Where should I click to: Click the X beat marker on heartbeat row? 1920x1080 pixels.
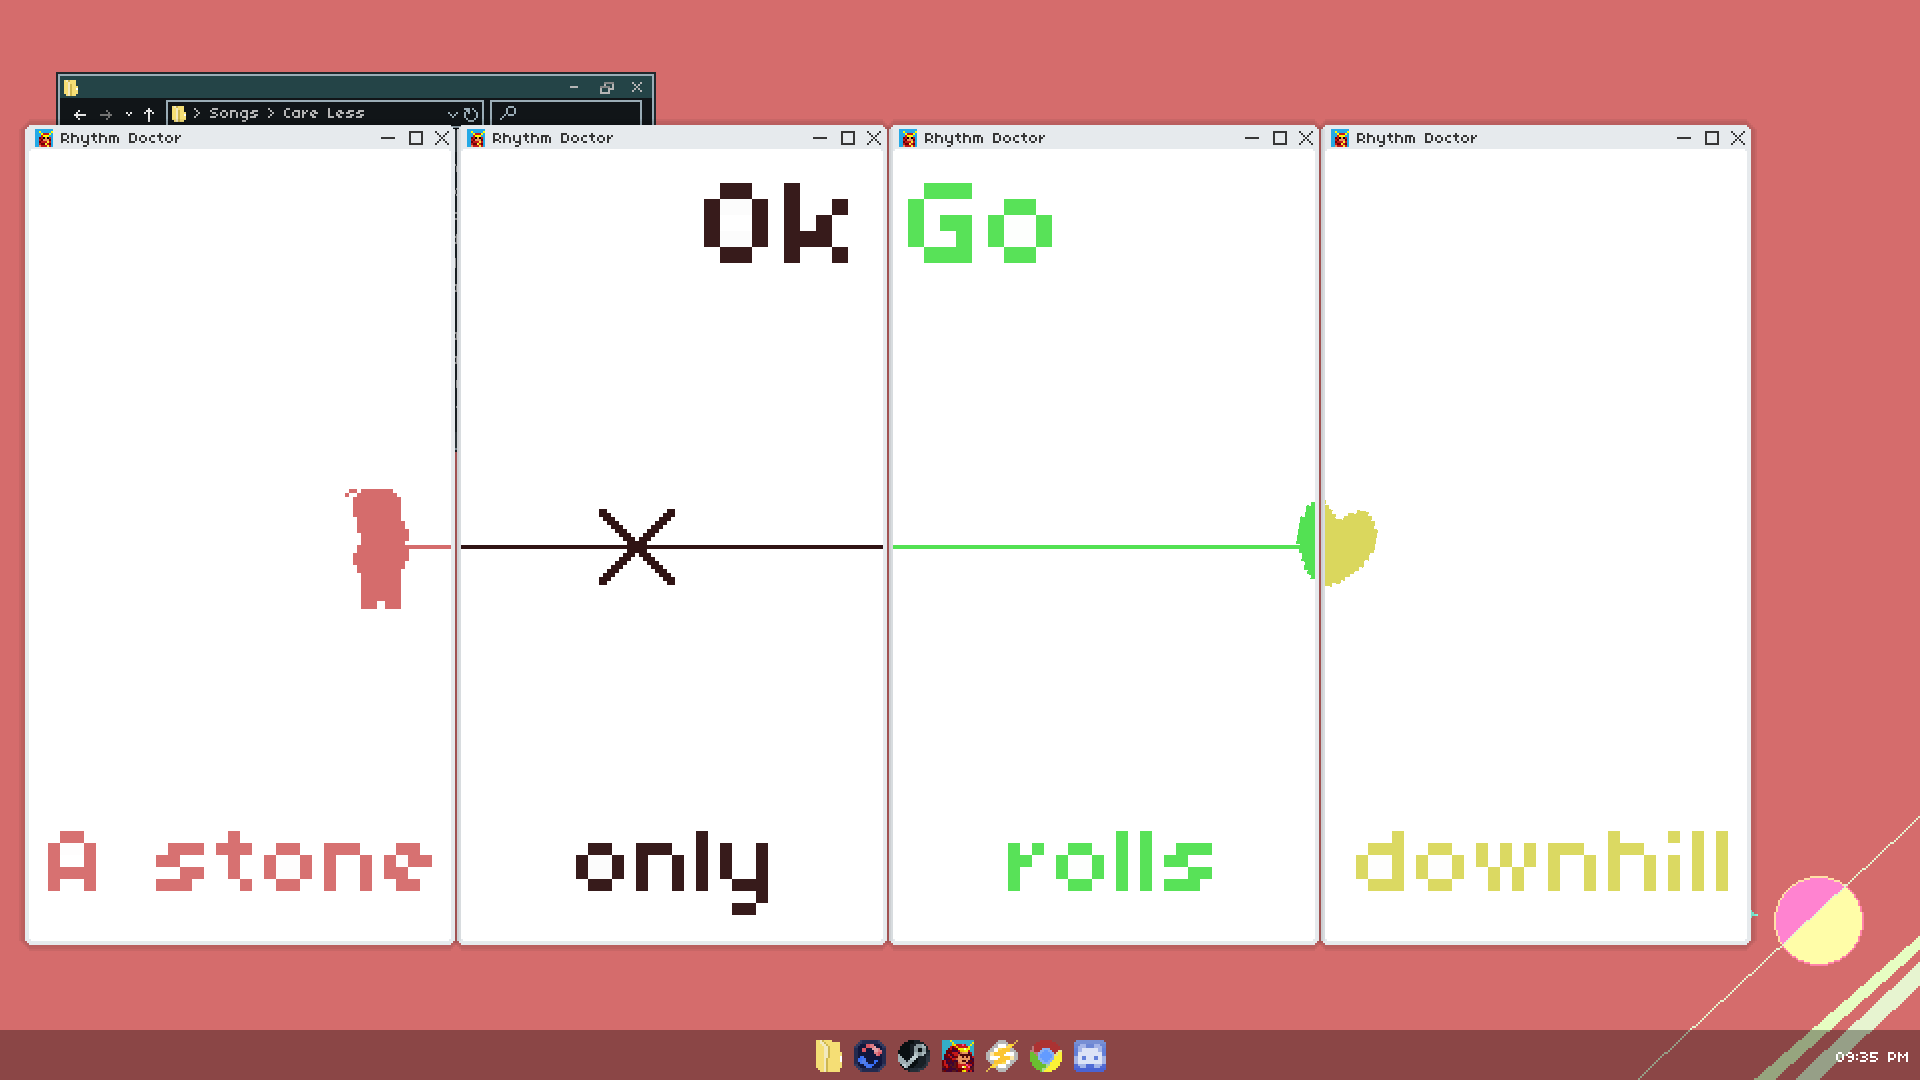pyautogui.click(x=637, y=547)
